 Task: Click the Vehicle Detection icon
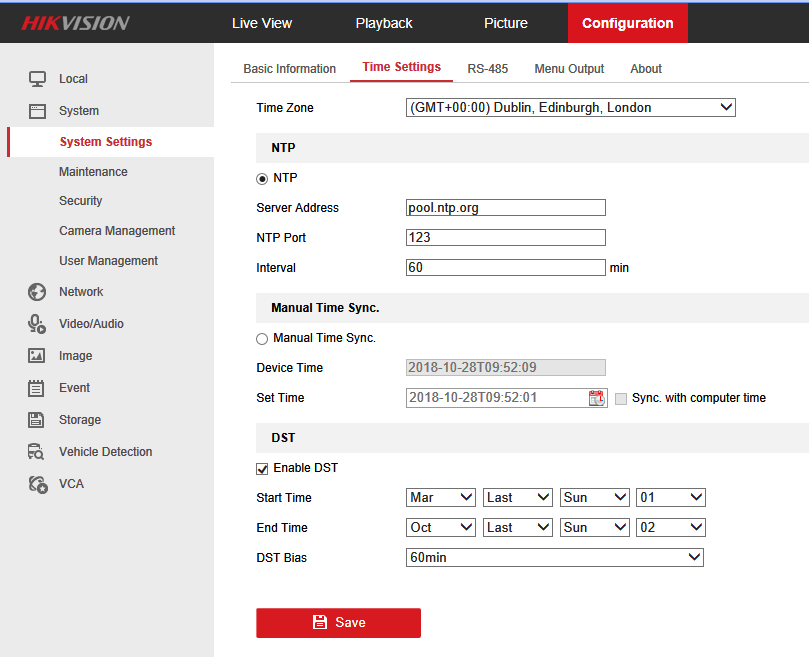pos(37,452)
